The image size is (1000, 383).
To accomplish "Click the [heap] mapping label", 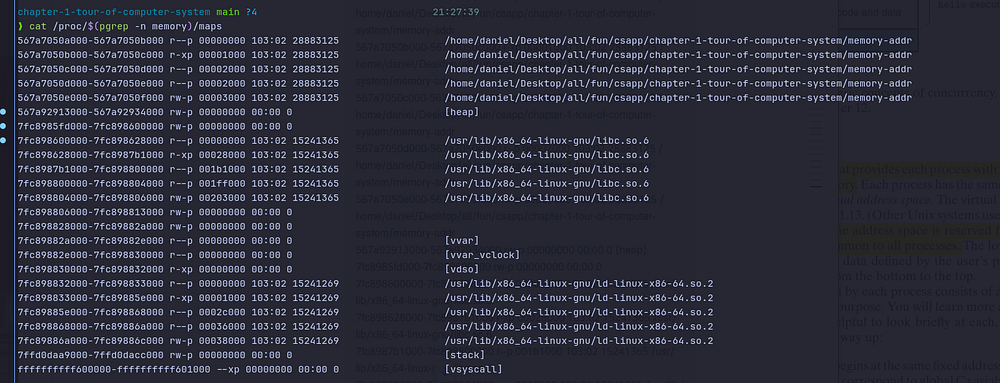I will click(461, 112).
